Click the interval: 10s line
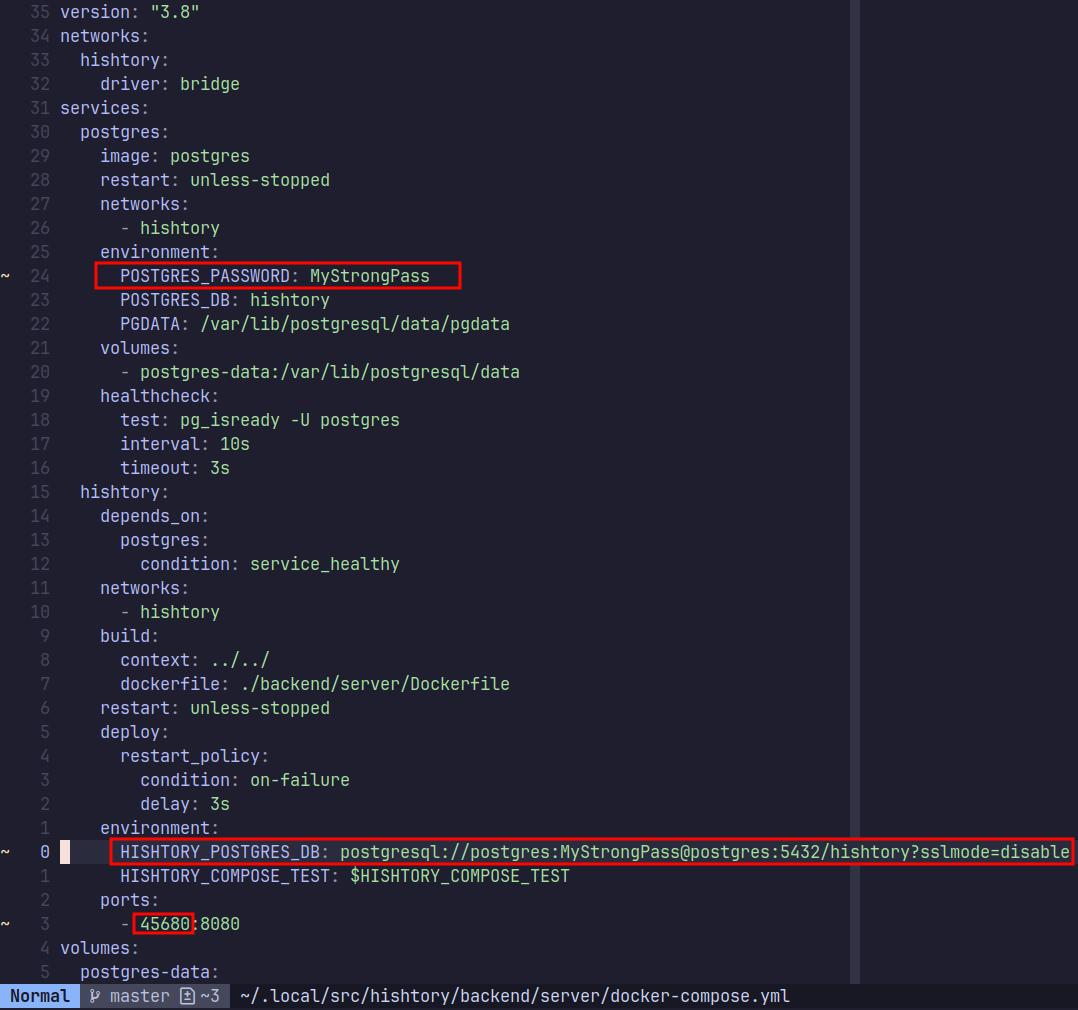Screen dimensions: 1078x1010 185,444
